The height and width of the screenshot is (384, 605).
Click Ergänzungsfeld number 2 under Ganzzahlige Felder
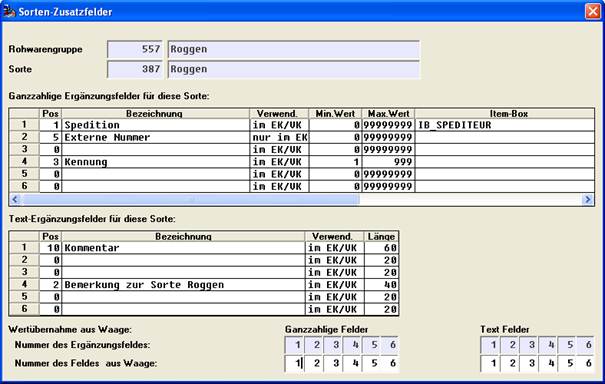[314, 345]
